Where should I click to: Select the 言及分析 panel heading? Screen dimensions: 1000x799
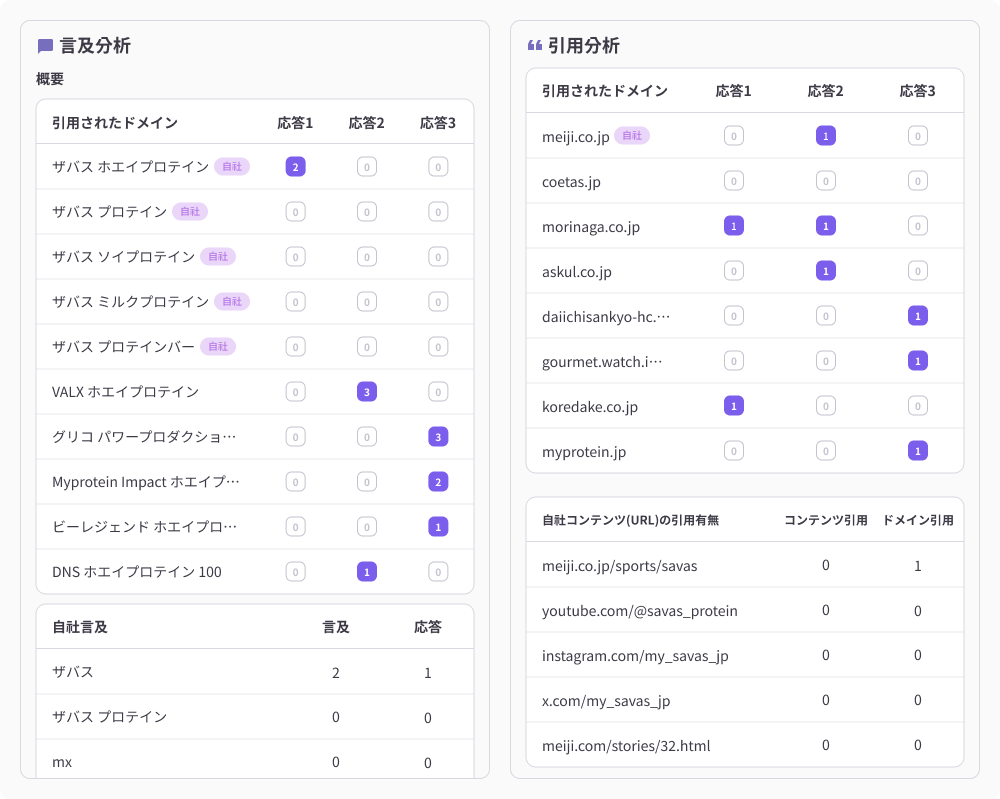(95, 46)
